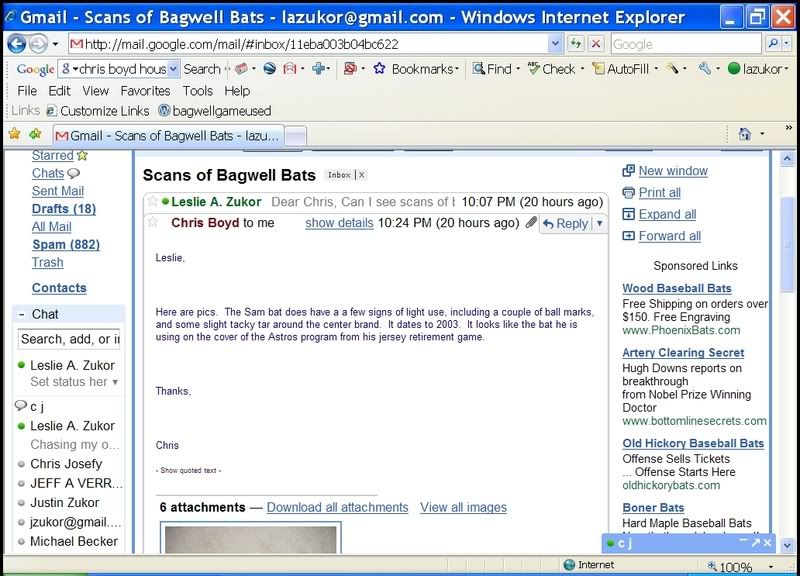The image size is (800, 576).
Task: Go back using the browser Back arrow
Action: pos(17,44)
